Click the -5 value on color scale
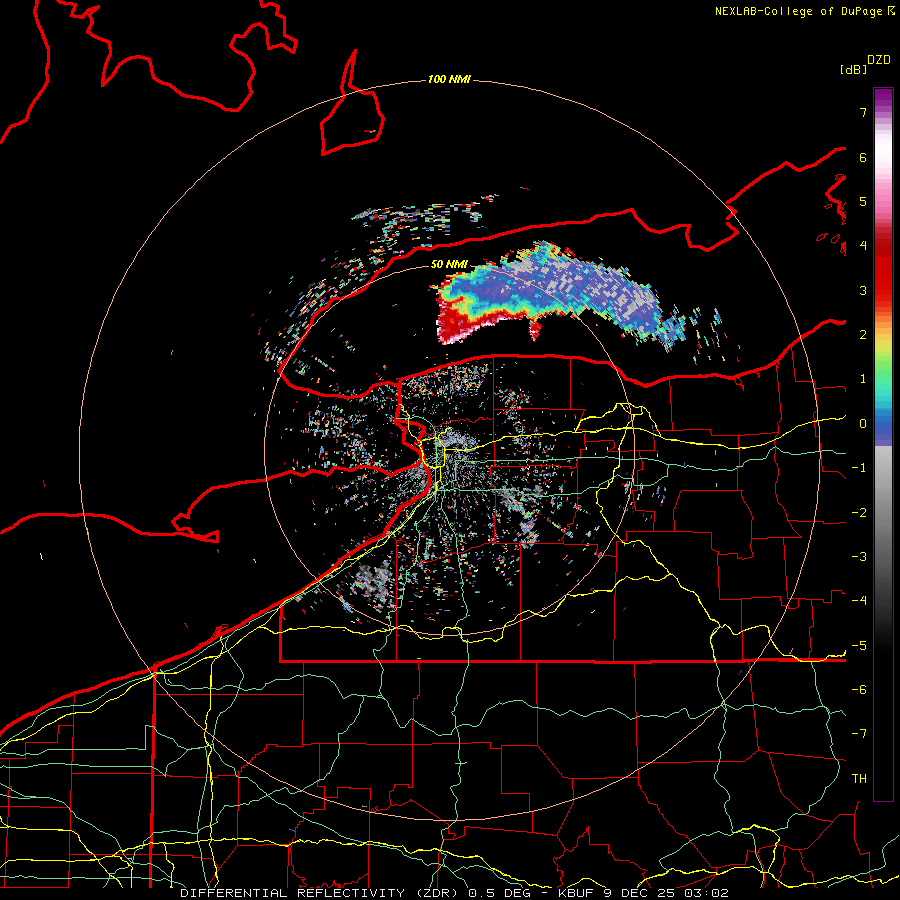This screenshot has width=900, height=900. [859, 645]
